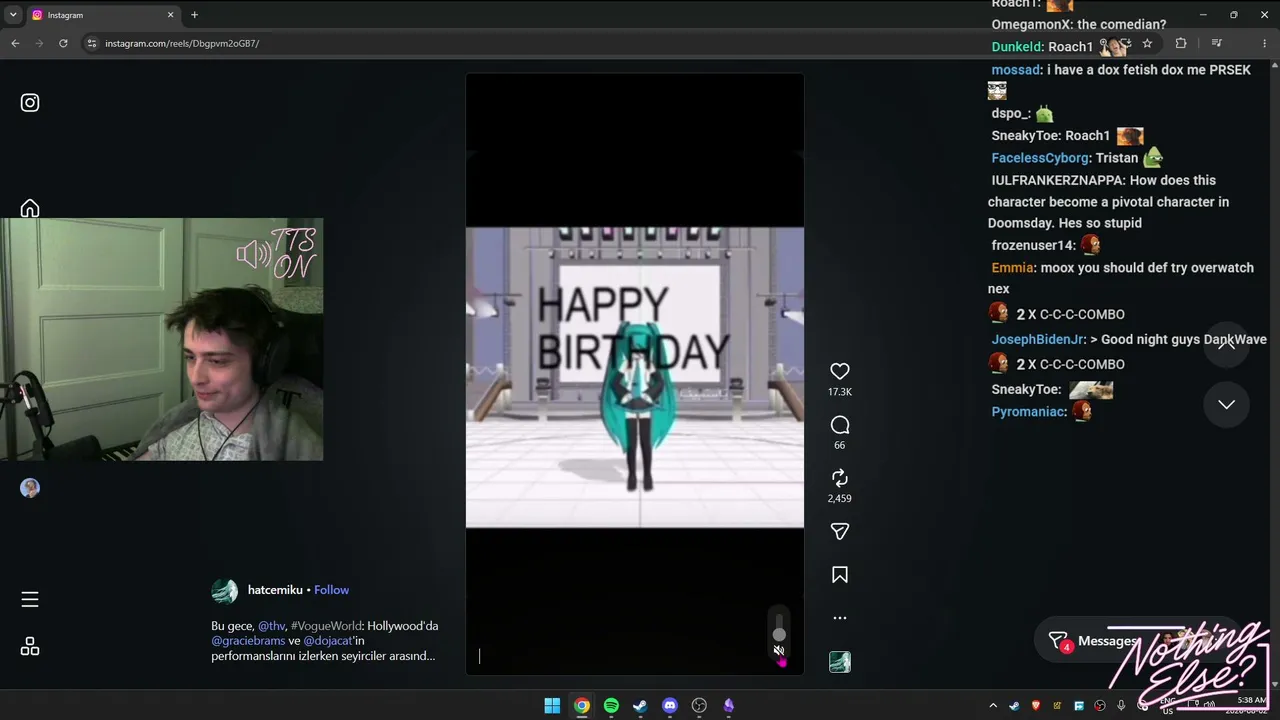The image size is (1280, 720).
Task: Save the reel with the bookmark icon
Action: pos(840,575)
